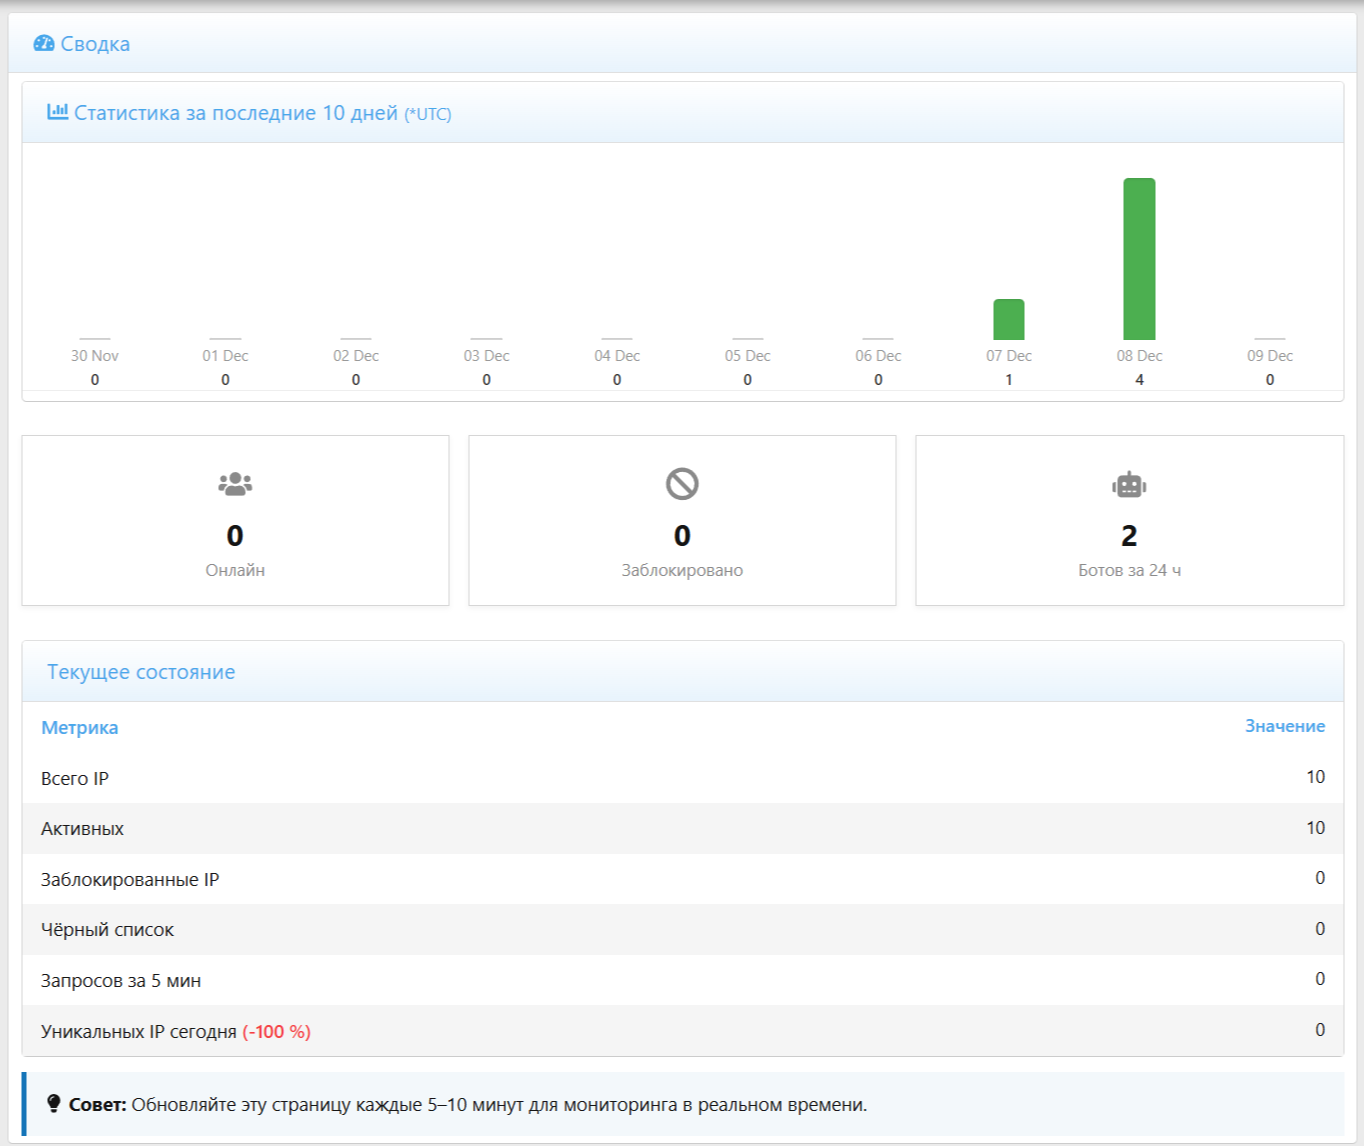The image size is (1364, 1146).
Task: Click the Метрика column header
Action: pyautogui.click(x=80, y=728)
